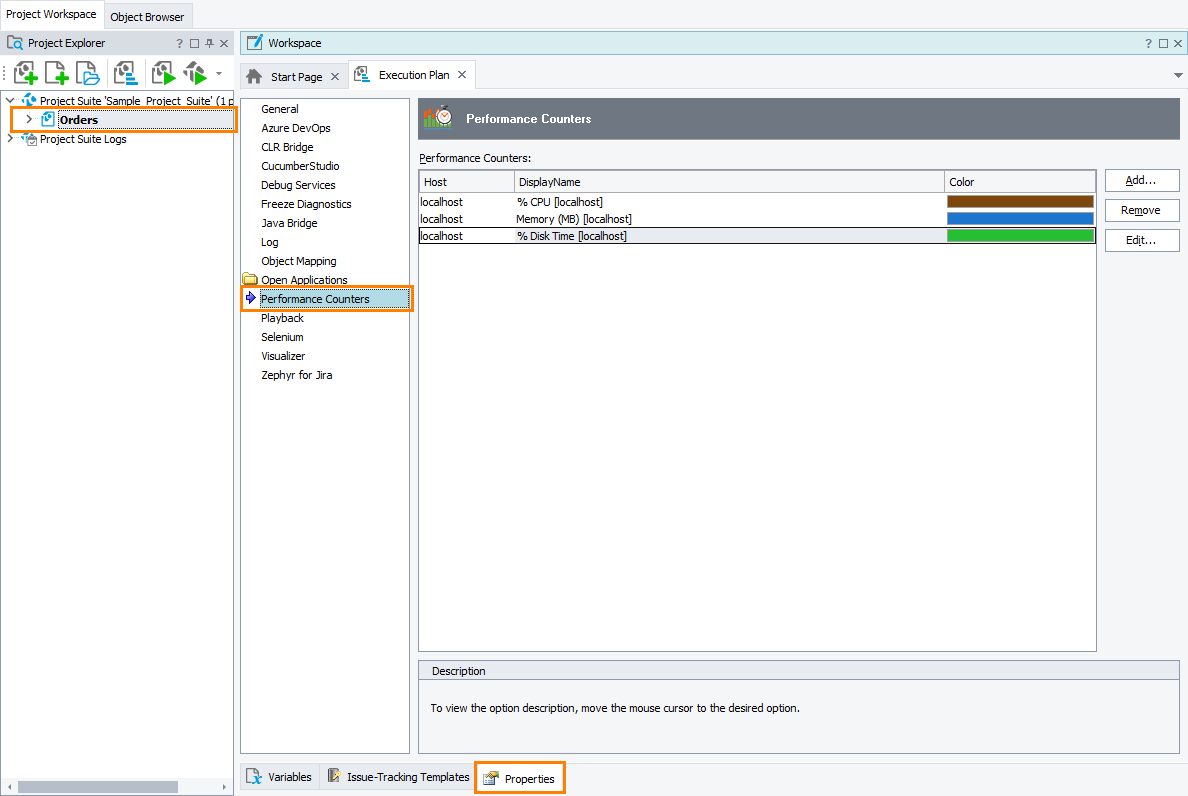
Task: Open the Variables tab
Action: pos(280,777)
